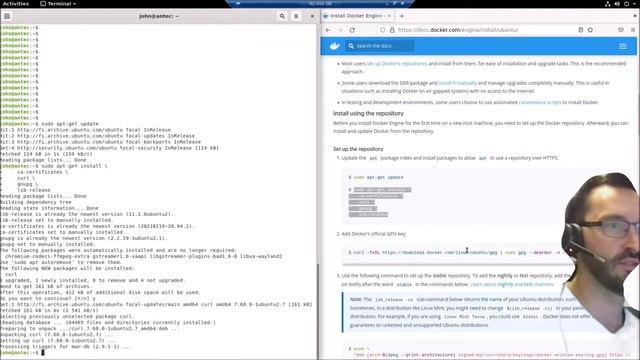The width and height of the screenshot is (640, 360).
Task: Bookmark this page with the star
Action: click(x=590, y=30)
